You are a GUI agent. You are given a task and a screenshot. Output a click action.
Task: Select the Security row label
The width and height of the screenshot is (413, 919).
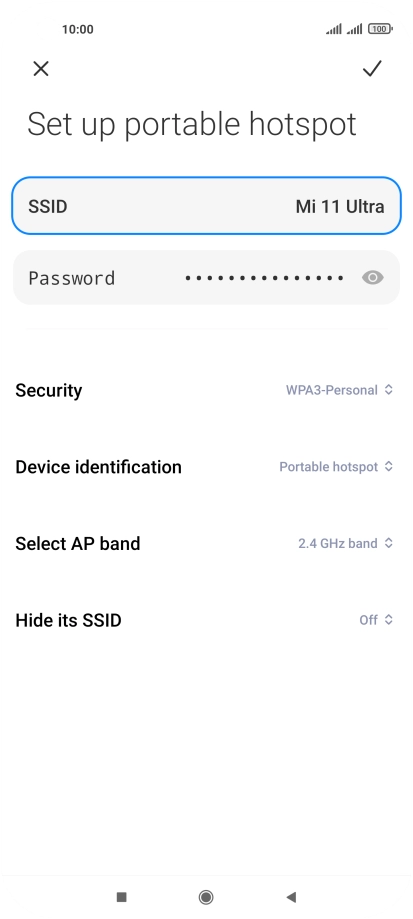point(49,390)
